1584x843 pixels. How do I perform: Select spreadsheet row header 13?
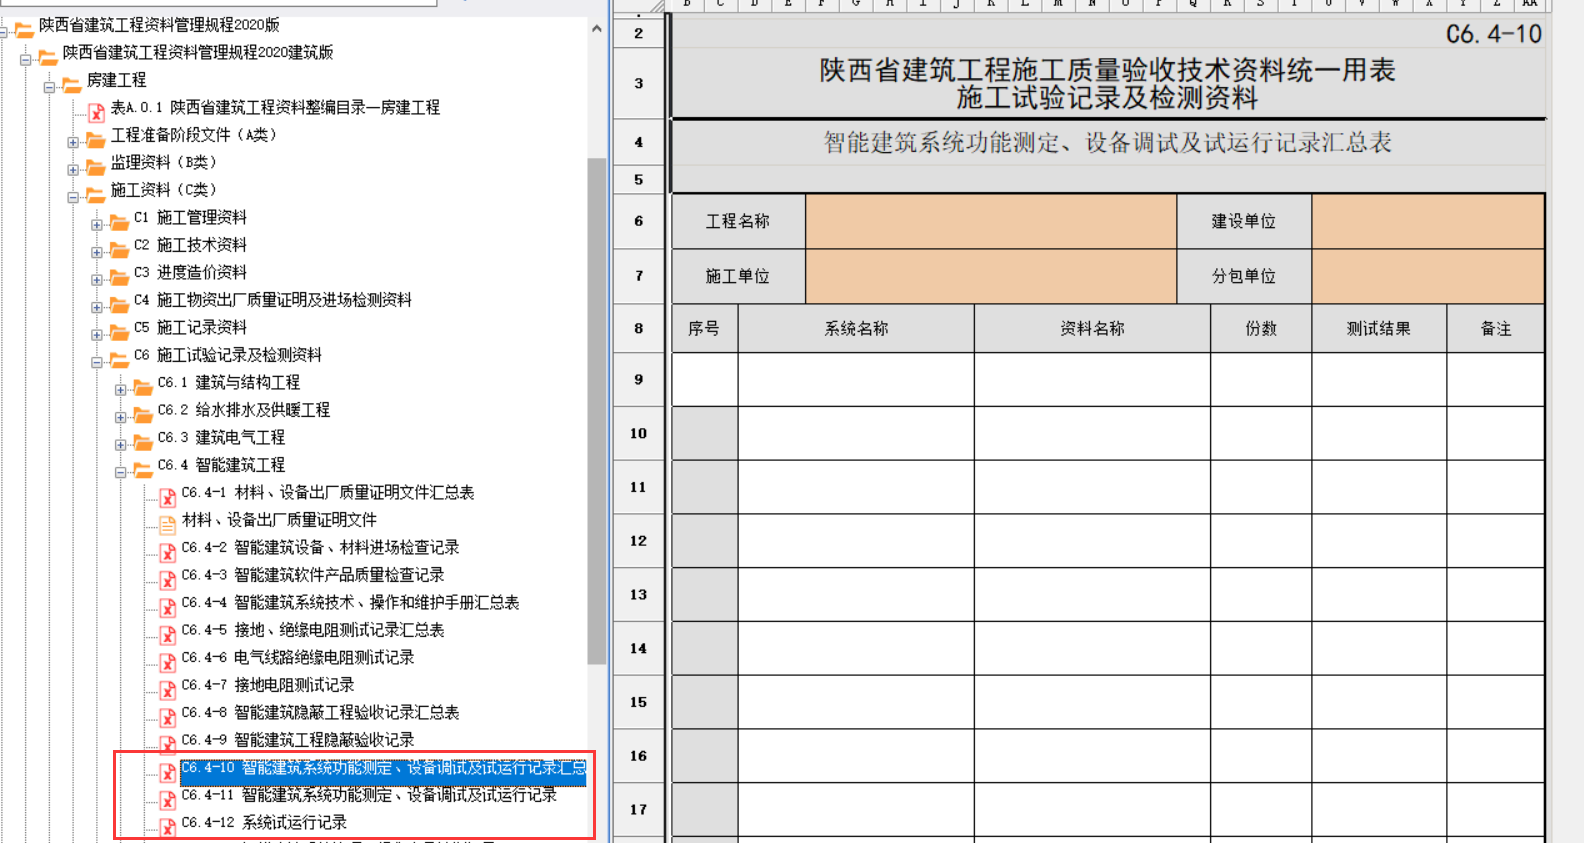coord(638,595)
